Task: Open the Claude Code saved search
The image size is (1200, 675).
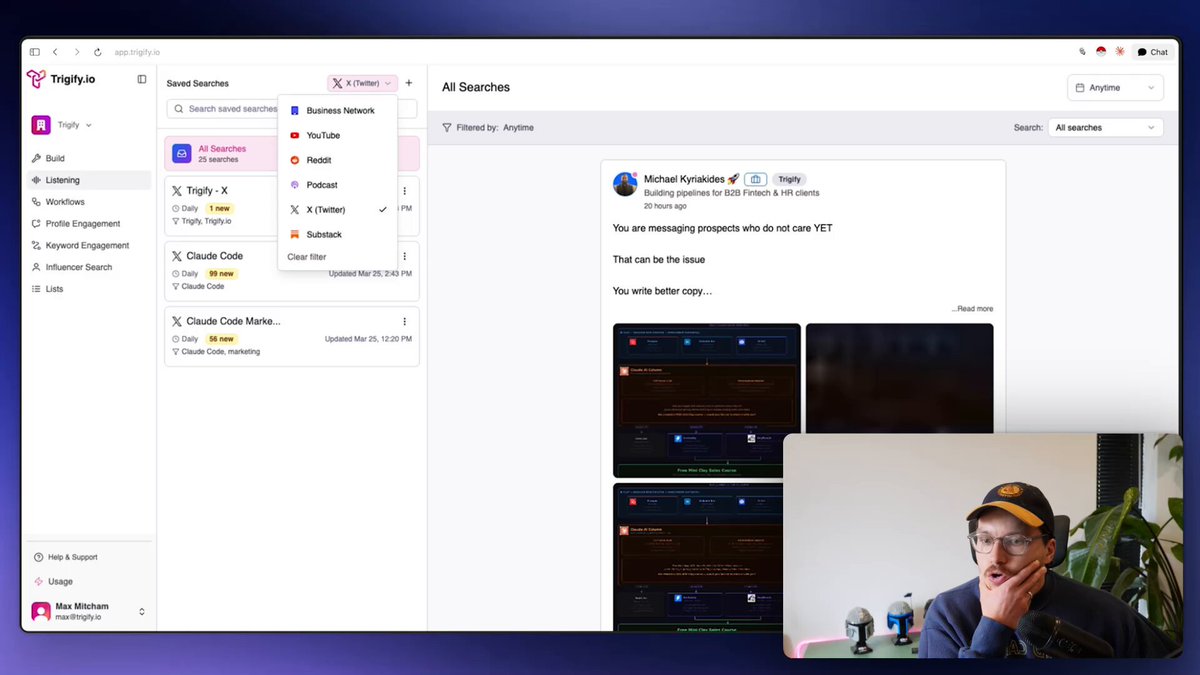Action: (x=292, y=270)
